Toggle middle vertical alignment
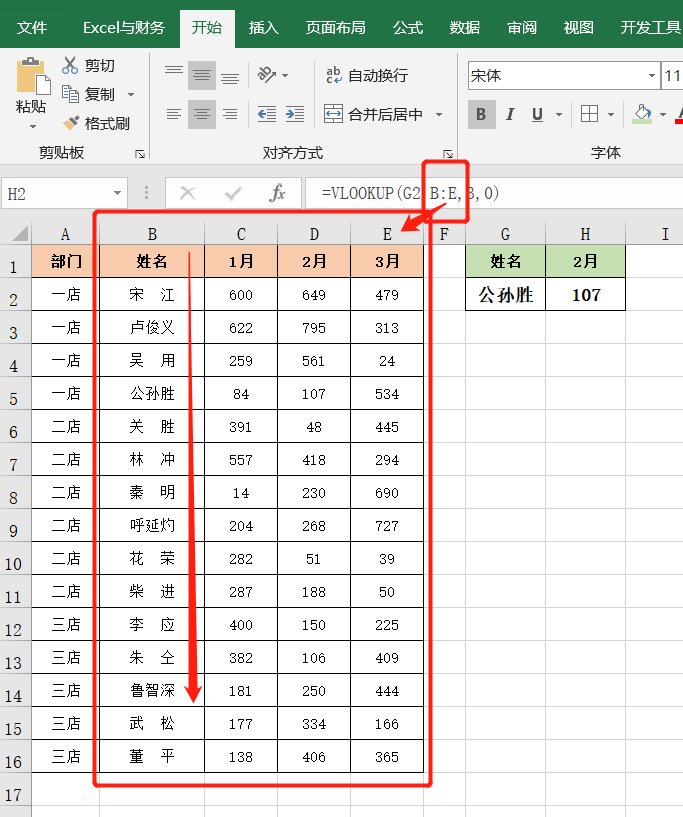The width and height of the screenshot is (683, 817). point(202,76)
